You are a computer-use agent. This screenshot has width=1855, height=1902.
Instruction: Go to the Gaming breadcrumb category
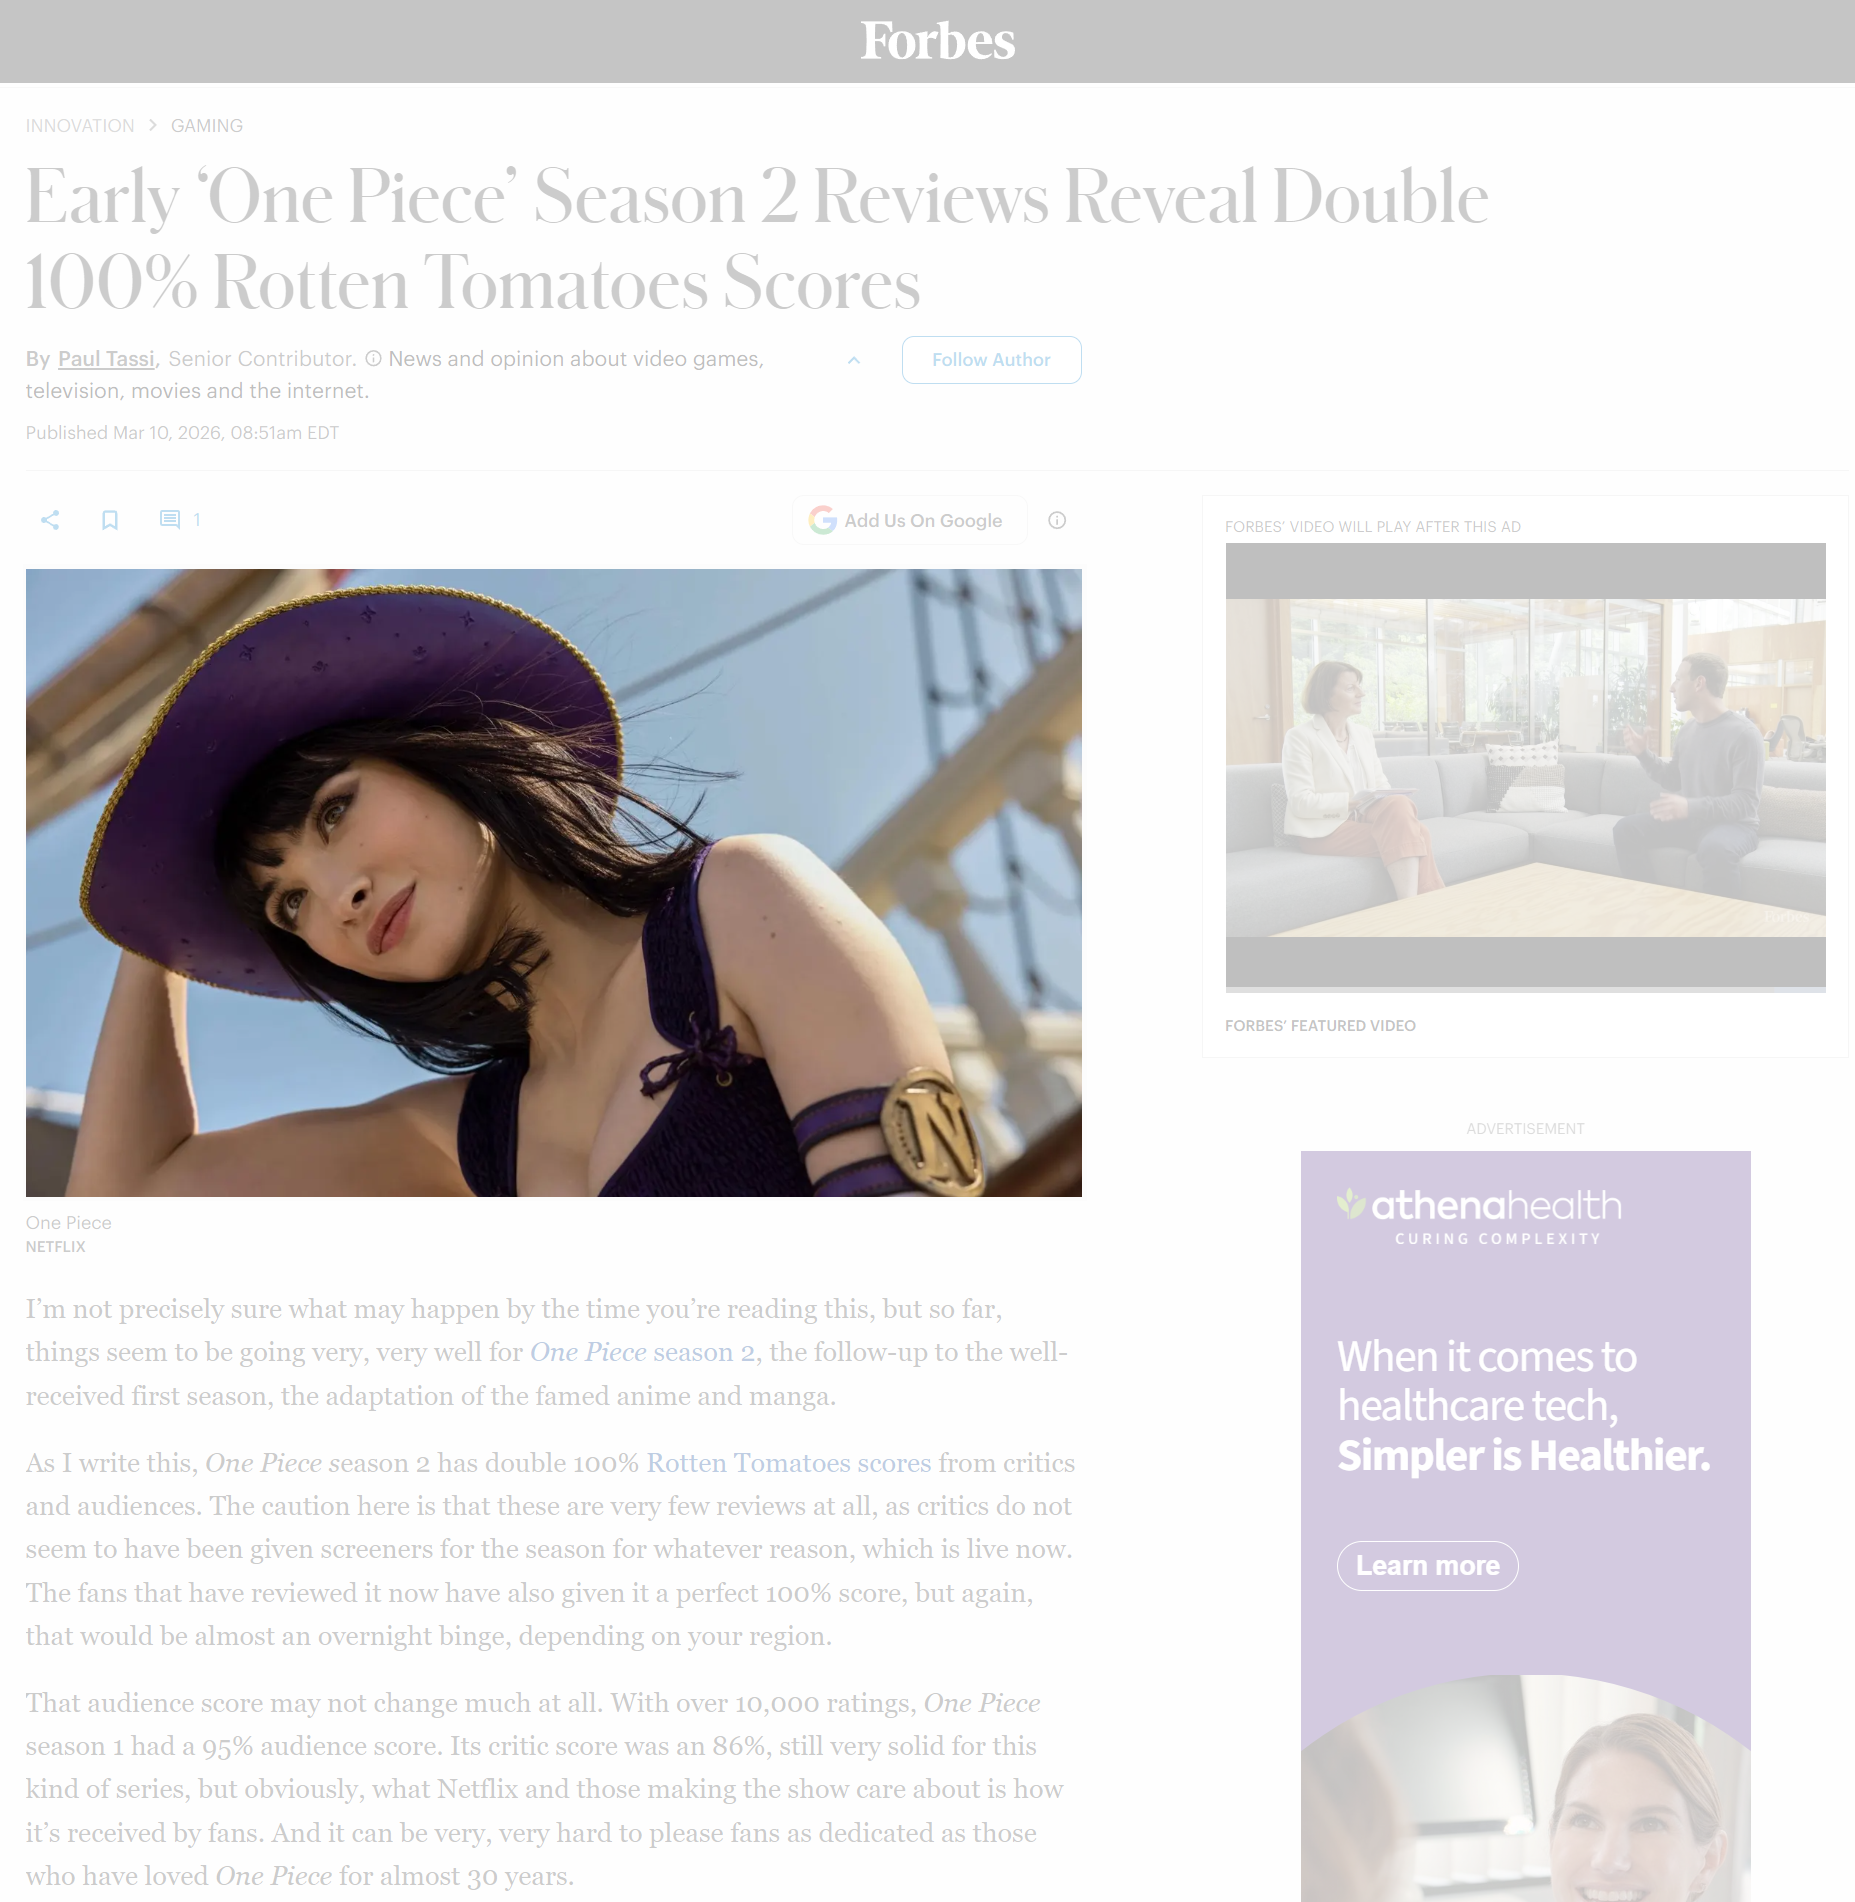tap(207, 126)
